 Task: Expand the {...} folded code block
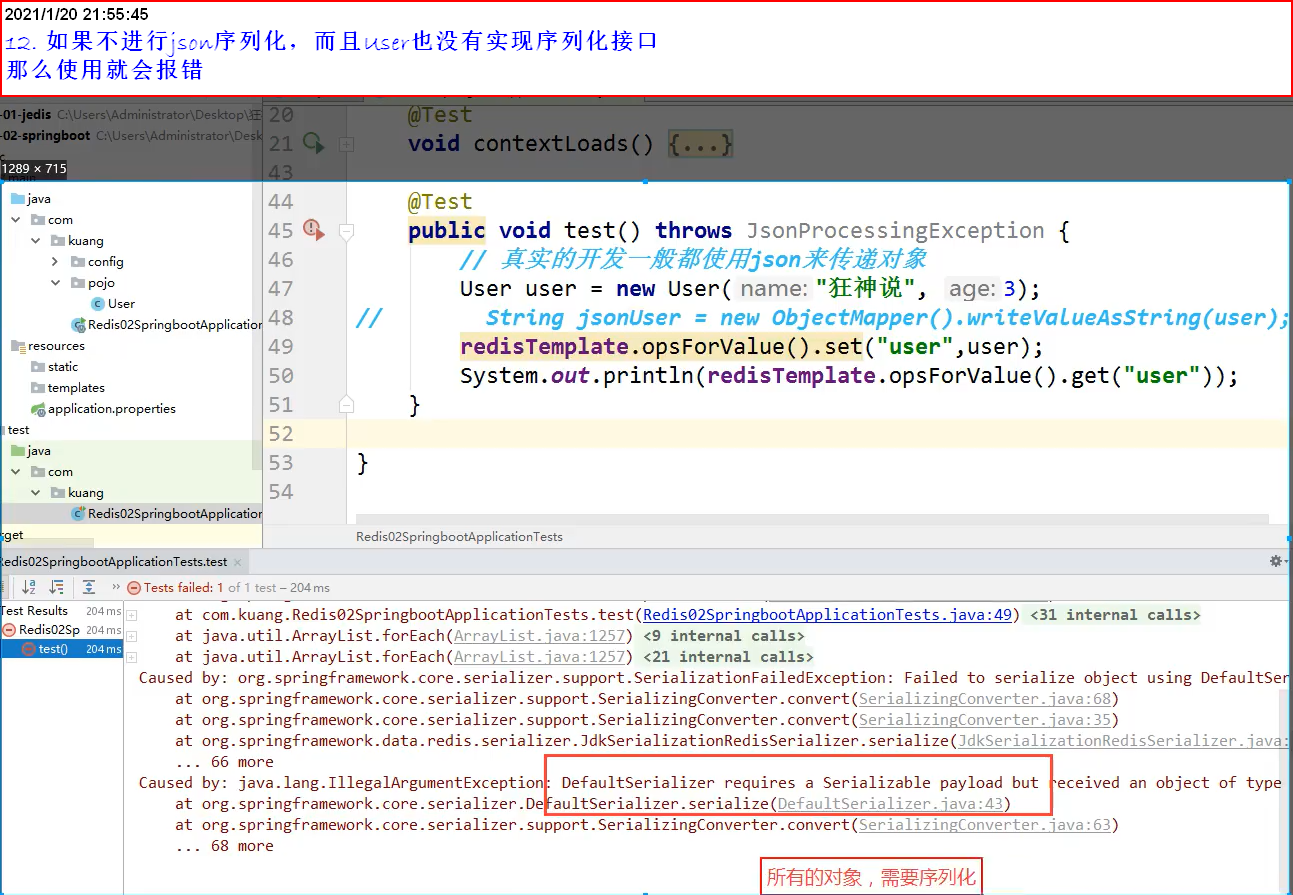pos(701,144)
